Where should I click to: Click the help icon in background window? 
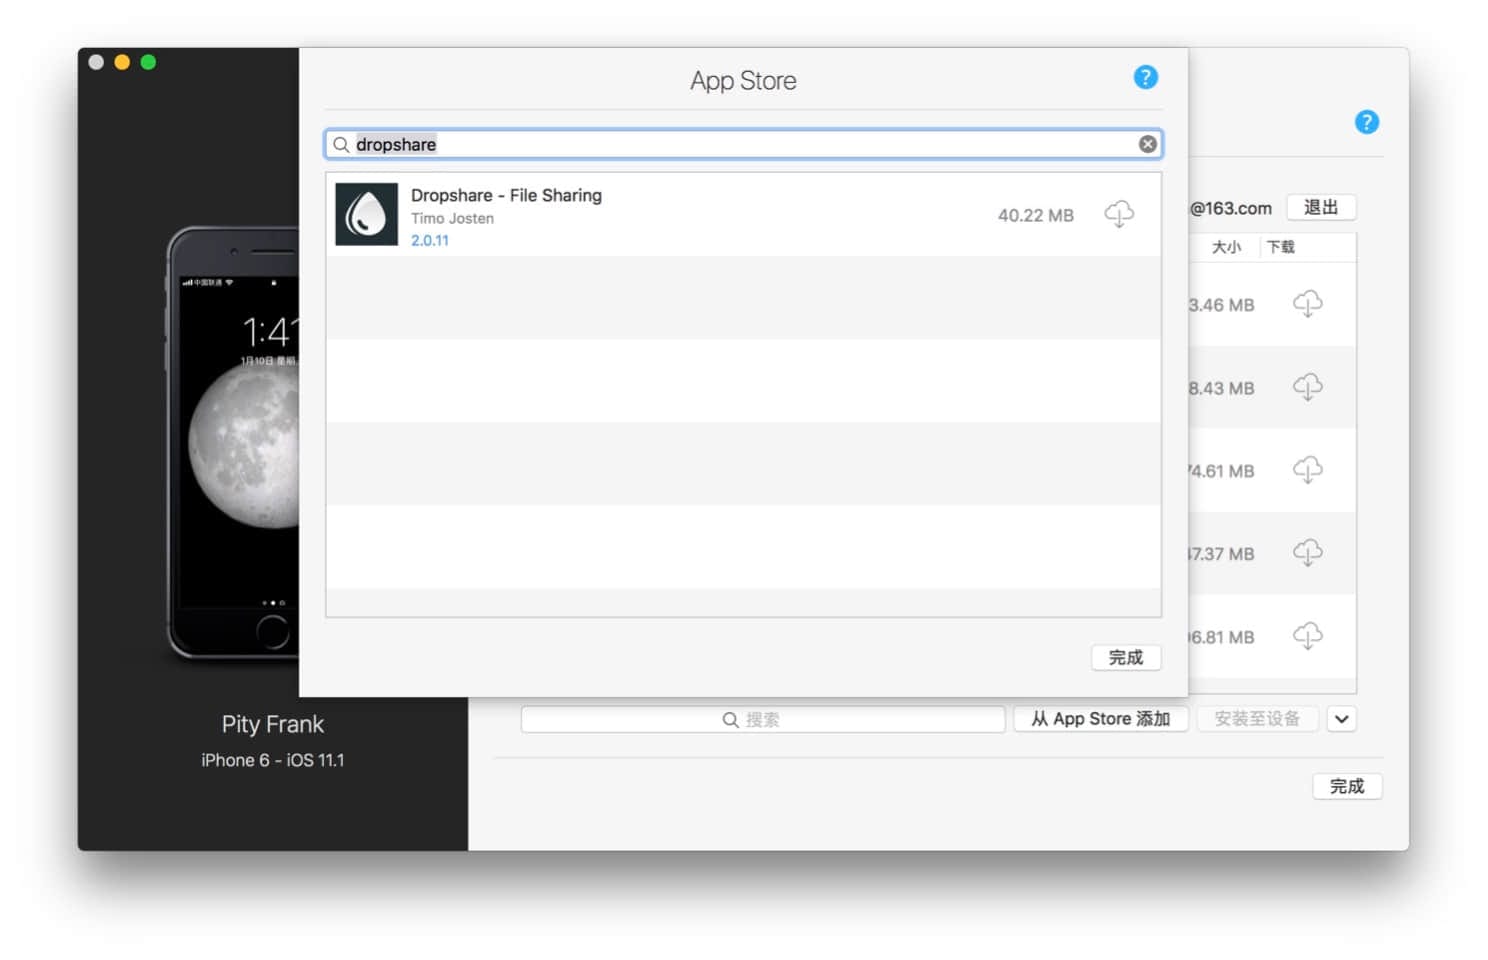point(1366,122)
